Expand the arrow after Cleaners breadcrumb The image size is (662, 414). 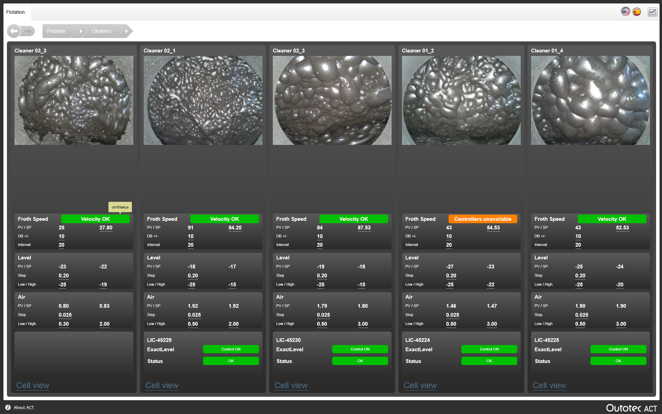pos(126,31)
